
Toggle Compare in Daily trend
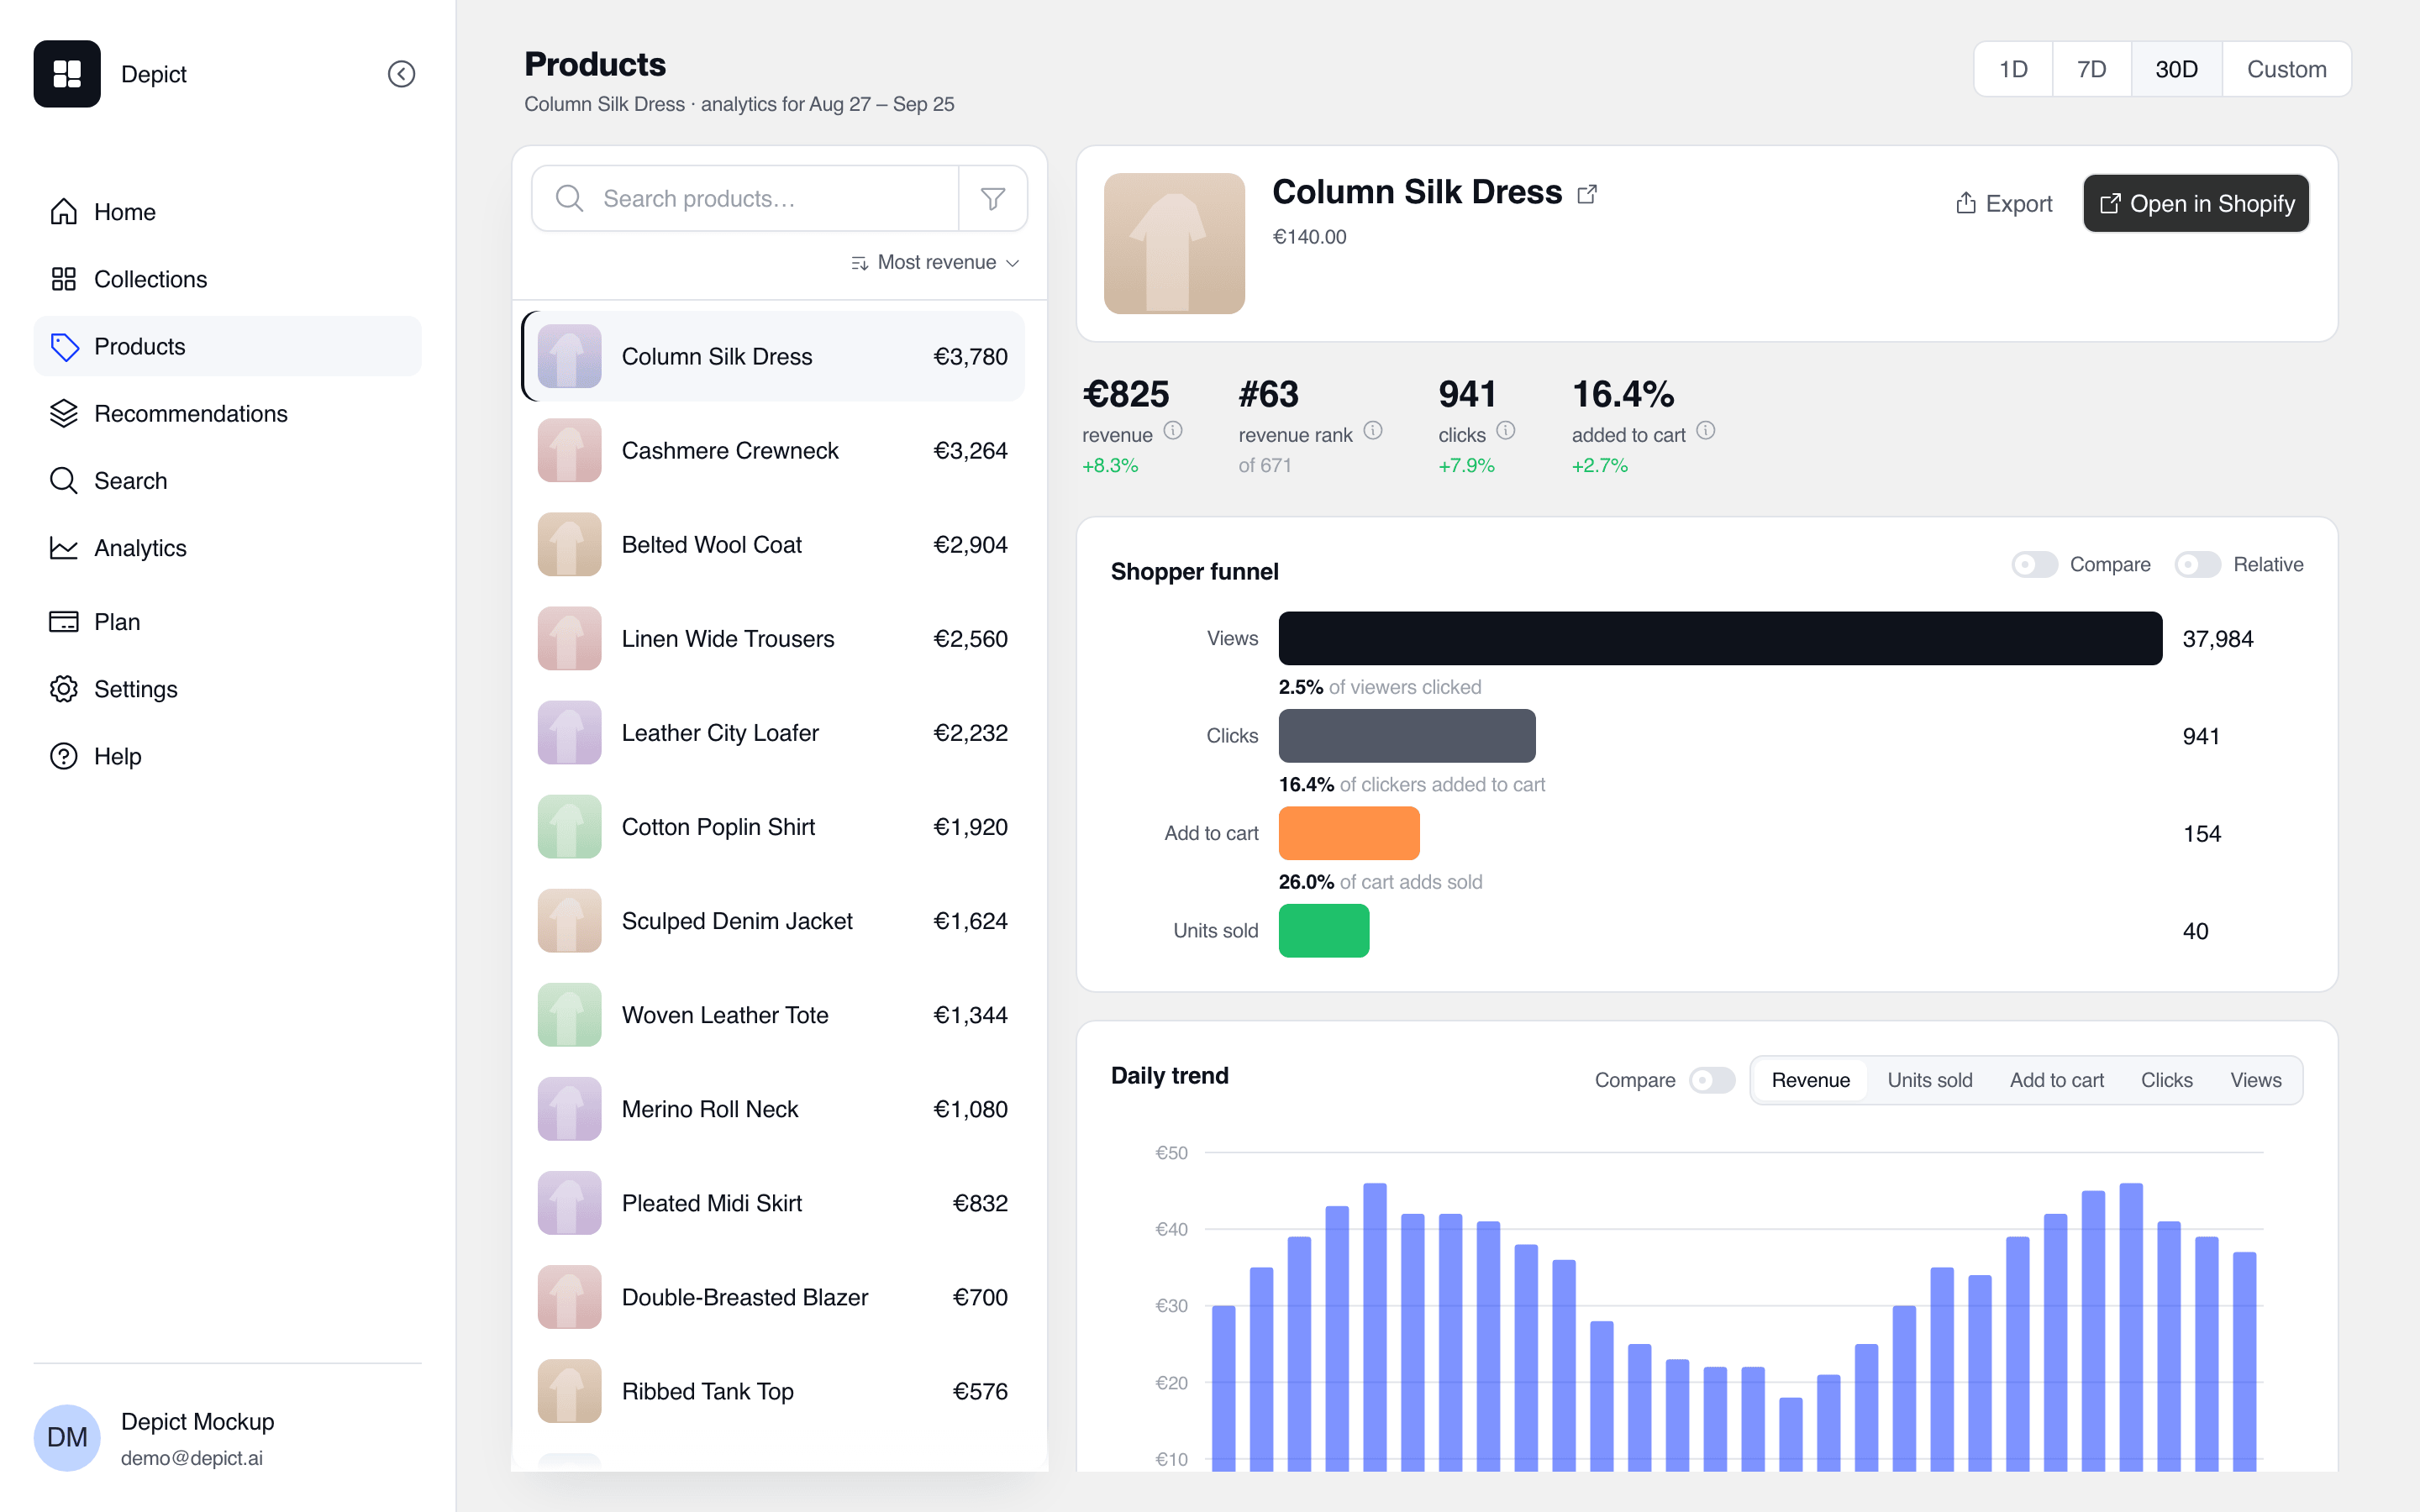point(1712,1080)
